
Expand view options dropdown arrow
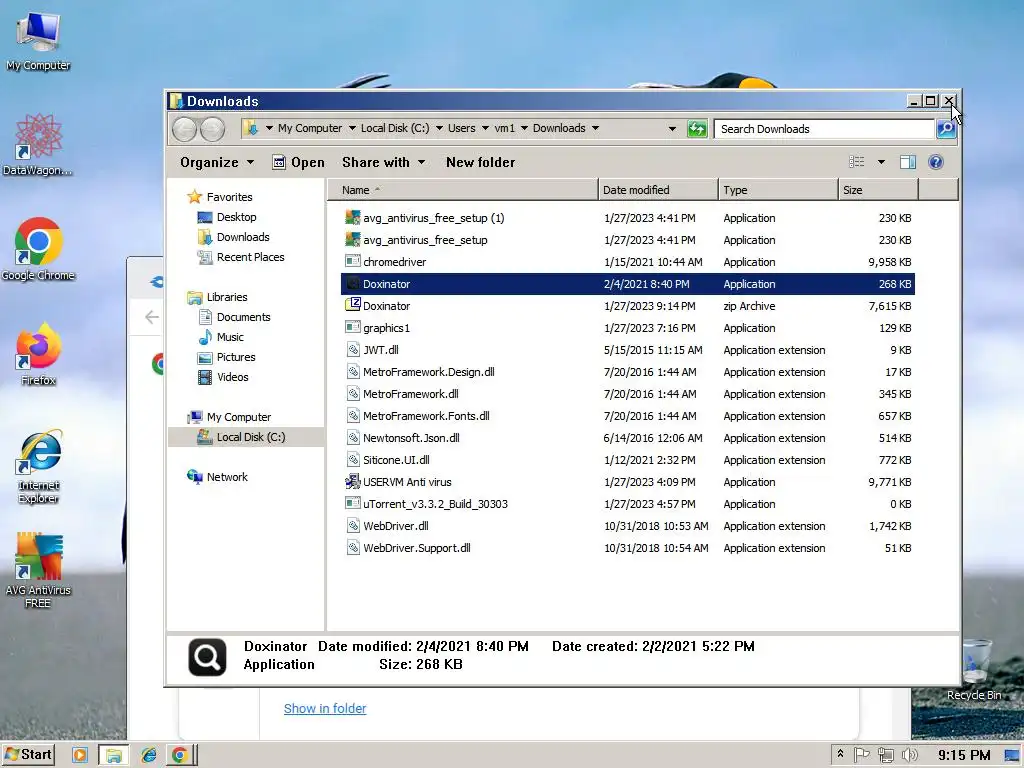(881, 162)
